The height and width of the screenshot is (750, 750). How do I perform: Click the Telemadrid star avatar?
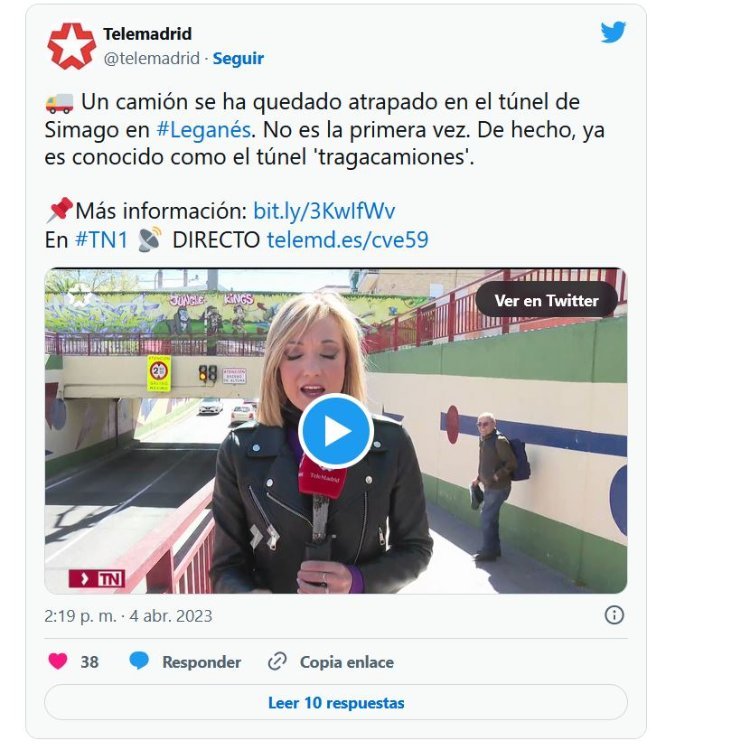pos(71,46)
